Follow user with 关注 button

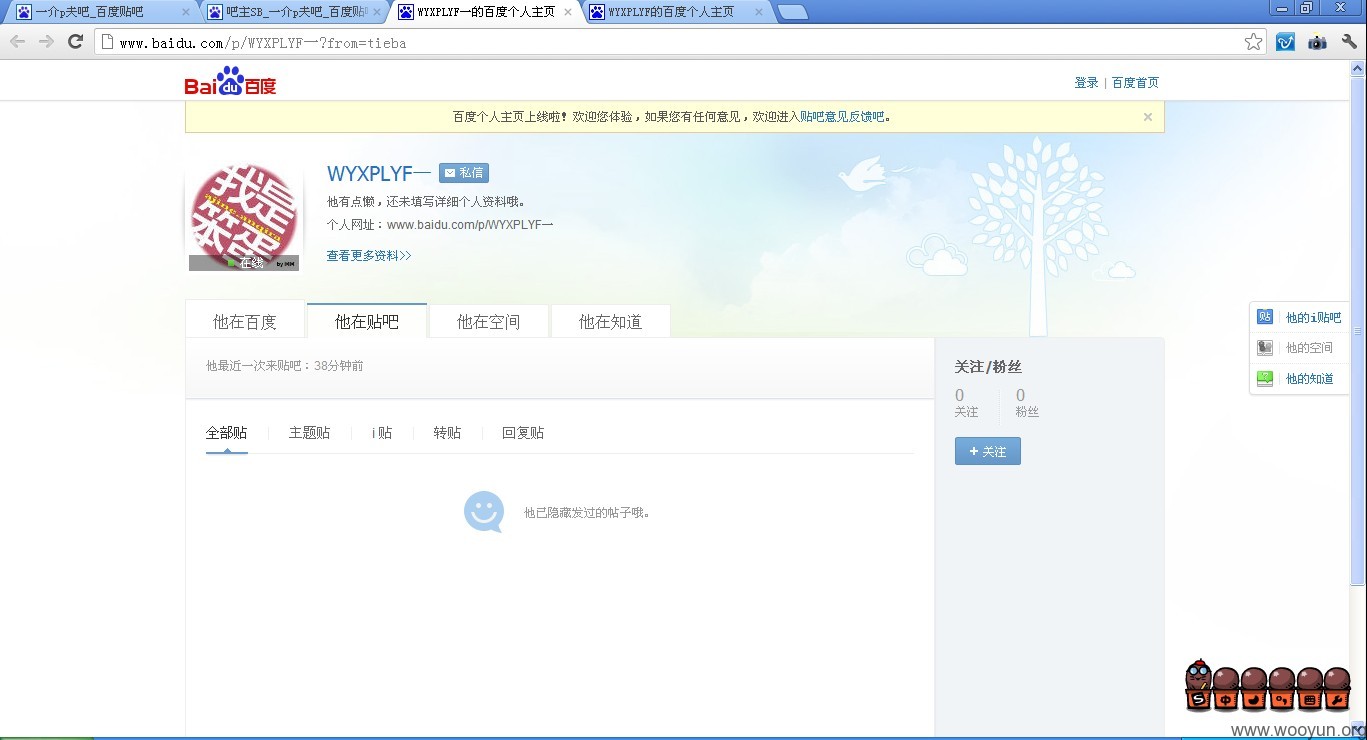988,452
